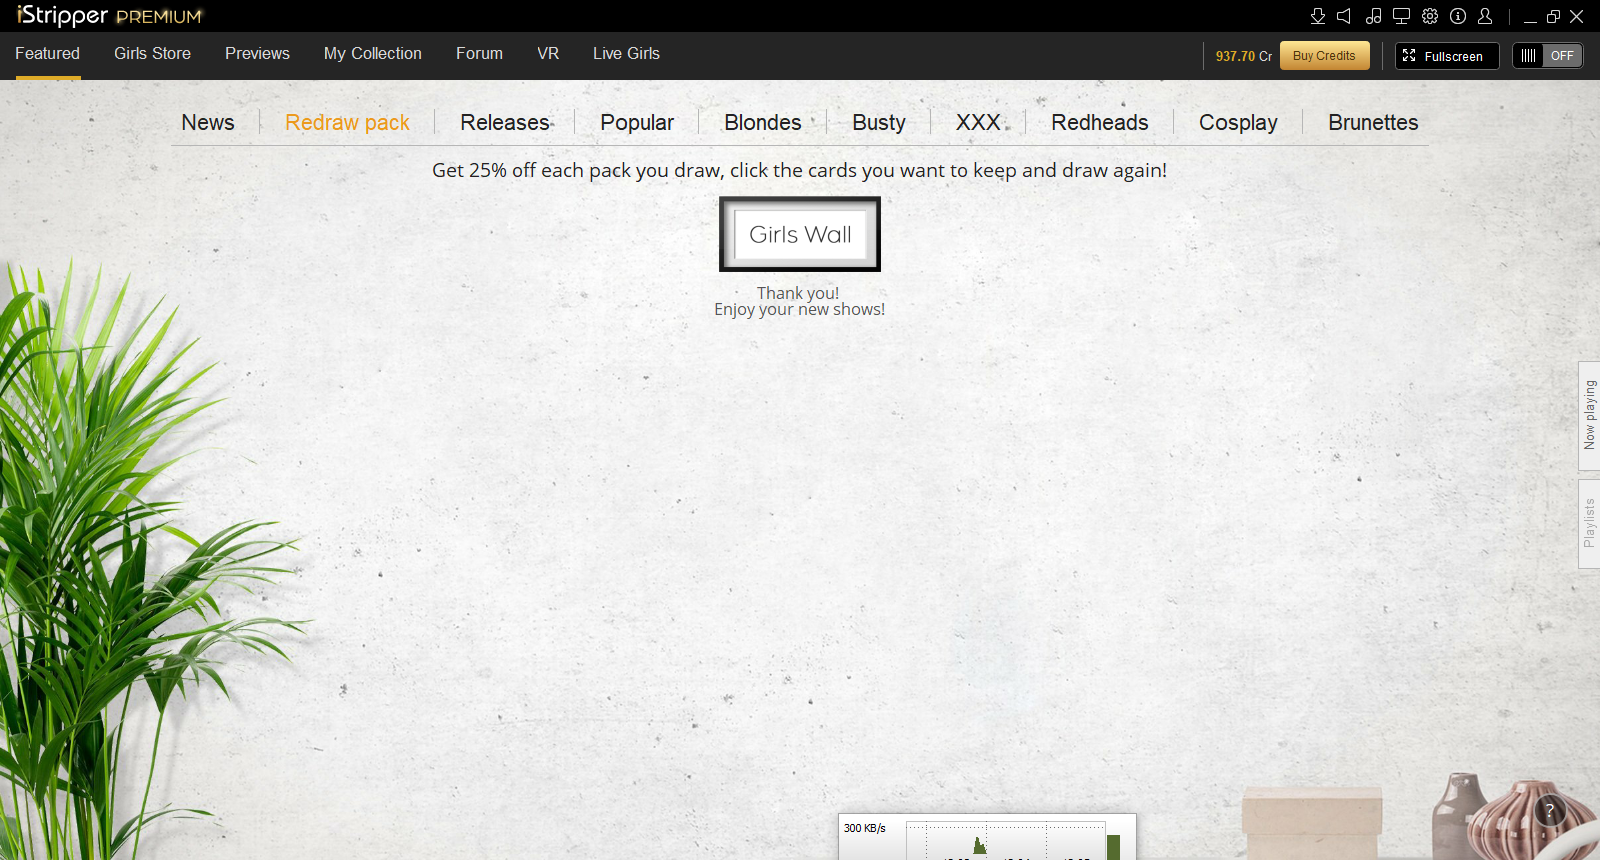Click the info circle icon
1600x860 pixels.
1458,16
